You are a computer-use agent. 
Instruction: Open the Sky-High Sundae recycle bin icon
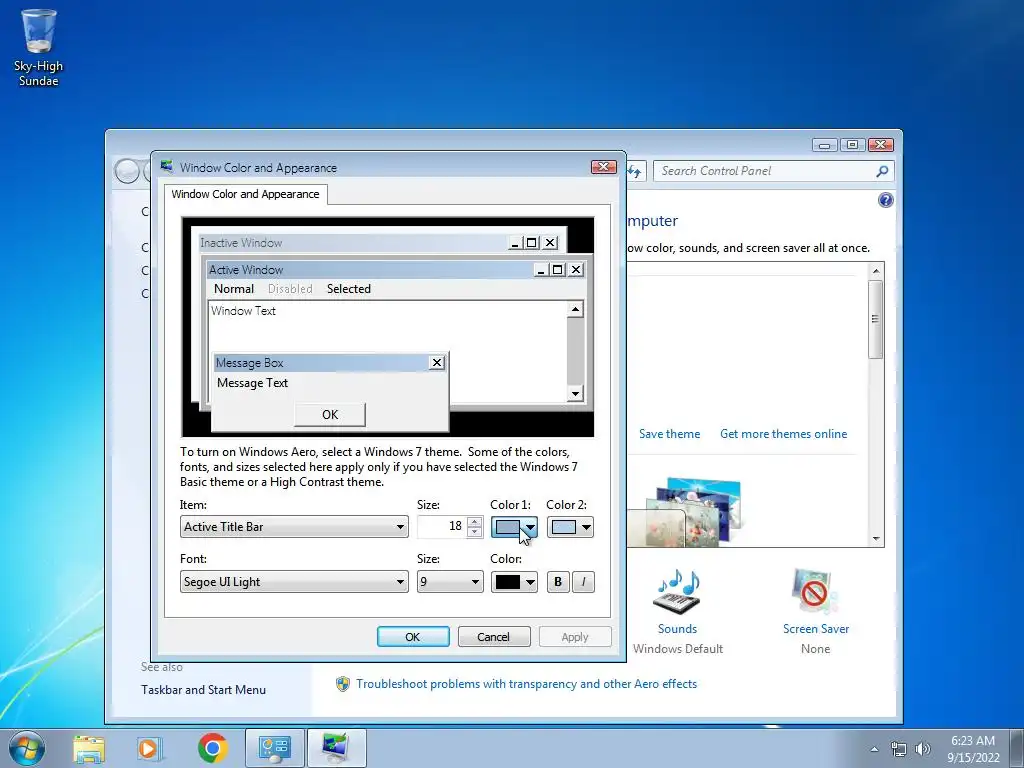[x=39, y=47]
